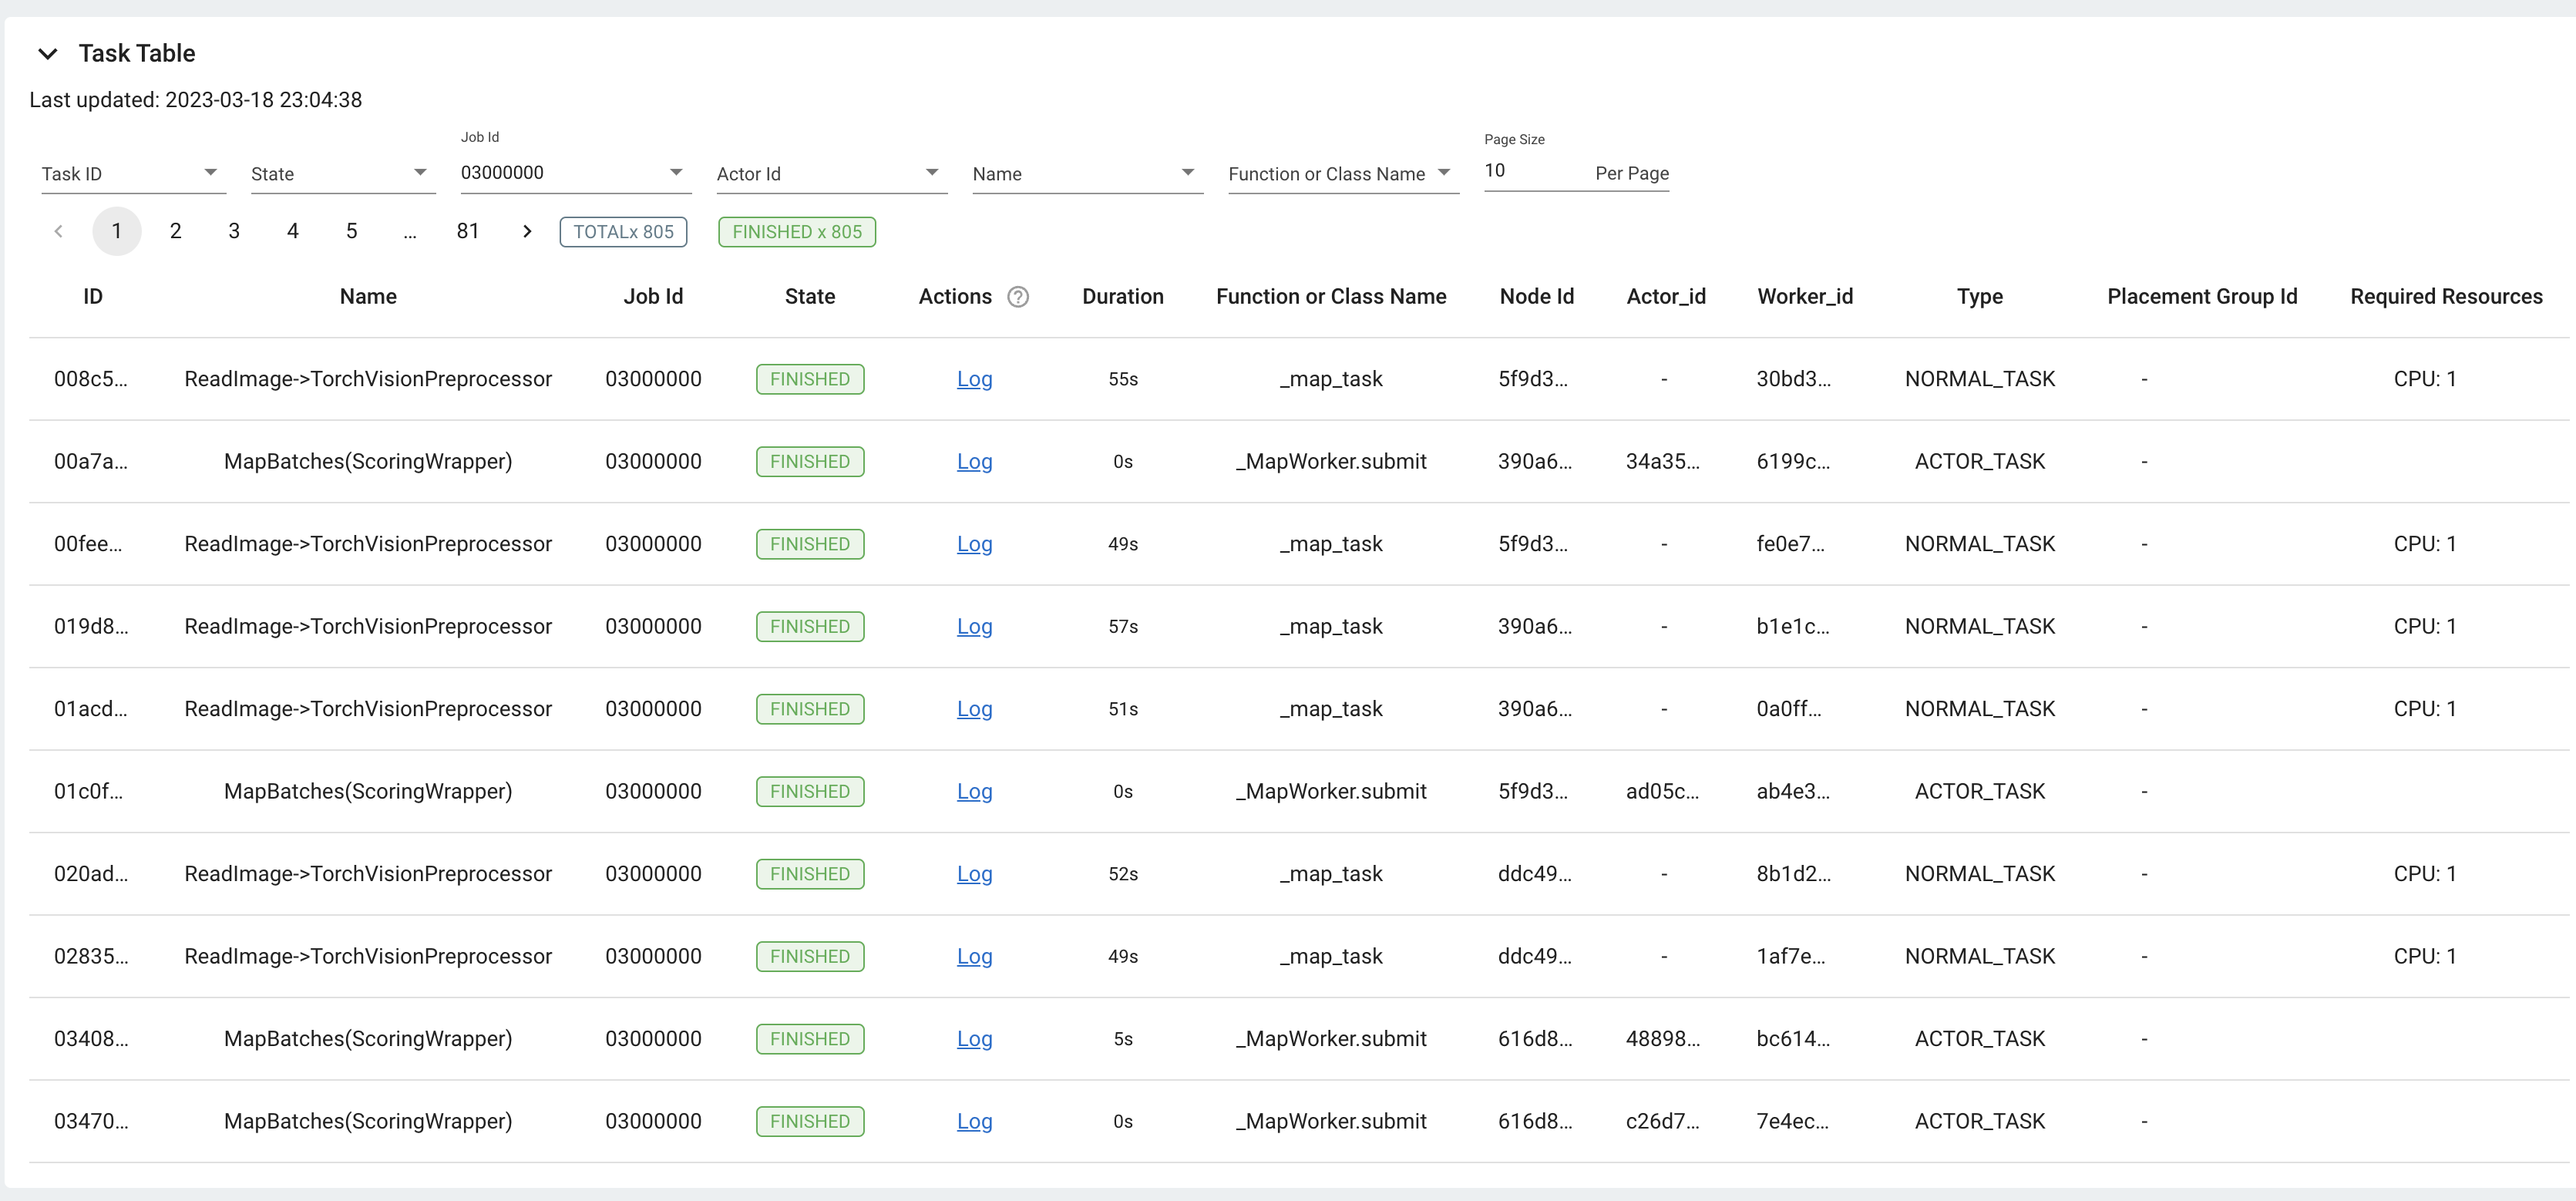Collapse the Task Table section chevron
Screen dimensions: 2576x1201
(x=47, y=54)
